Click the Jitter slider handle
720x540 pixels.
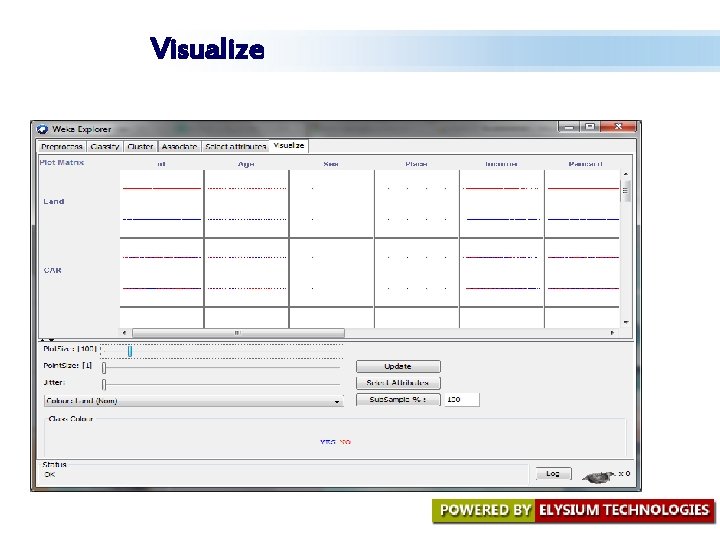104,384
